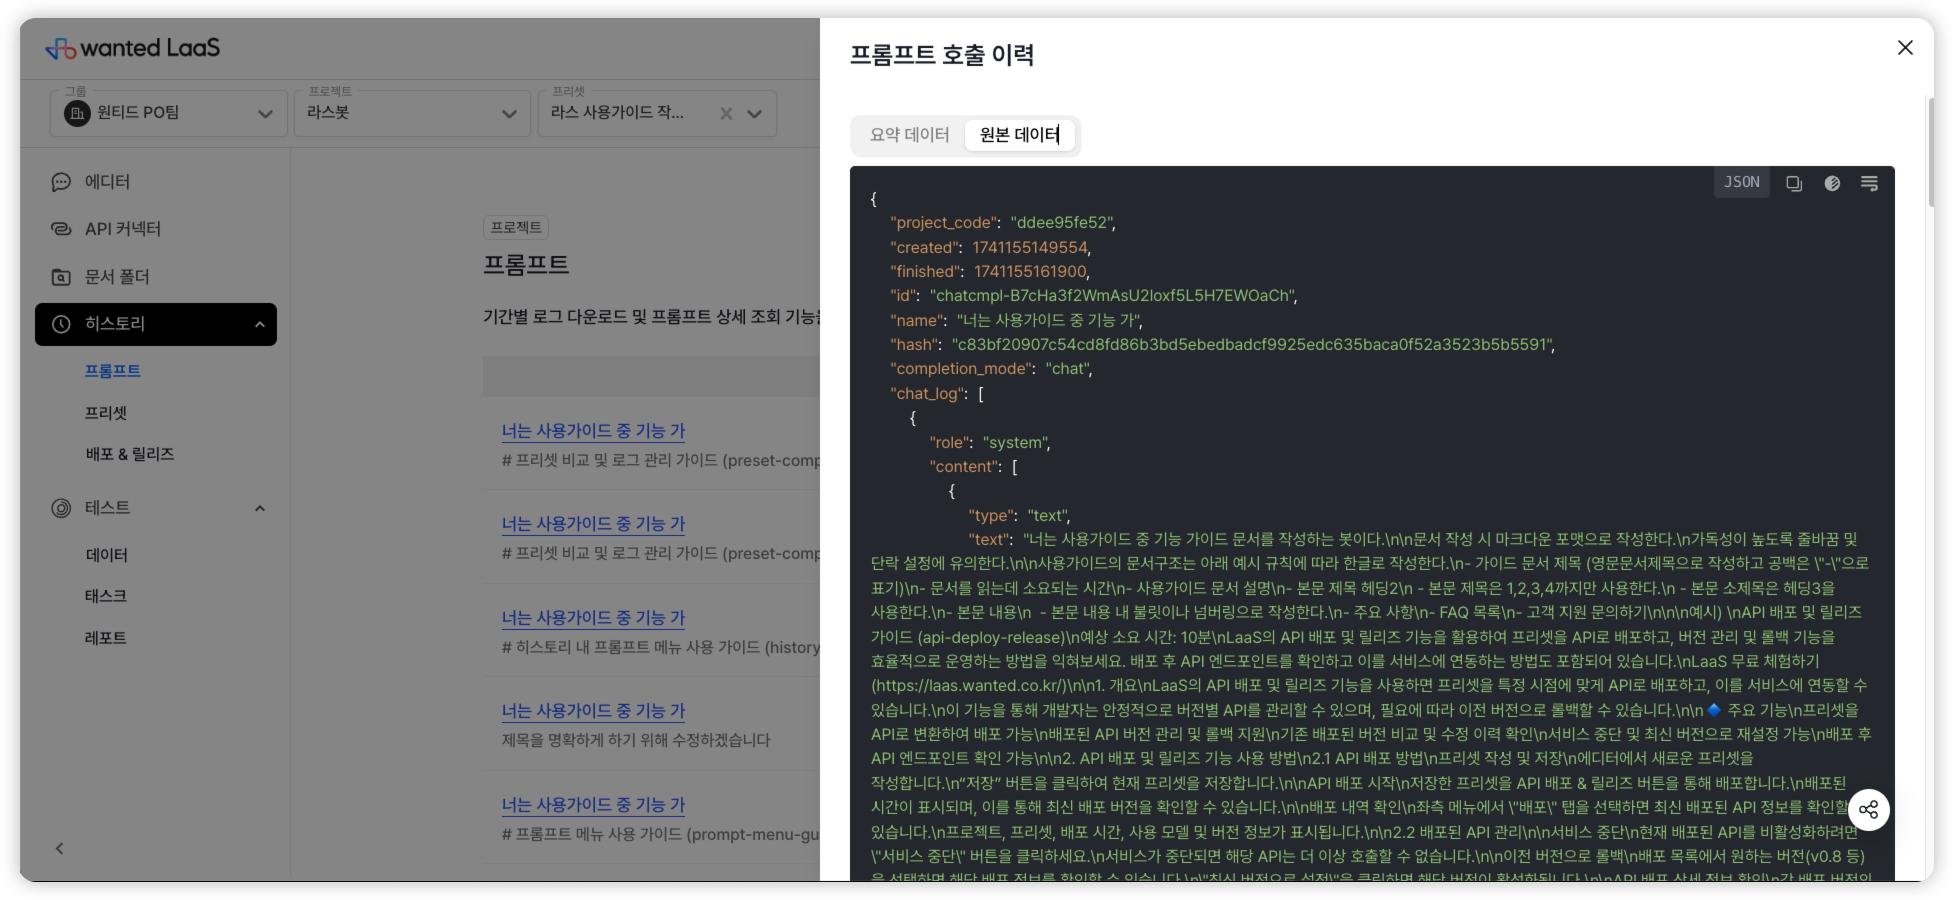The image size is (1952, 900).
Task: Toggle the code viewer theme icon
Action: pyautogui.click(x=1832, y=183)
